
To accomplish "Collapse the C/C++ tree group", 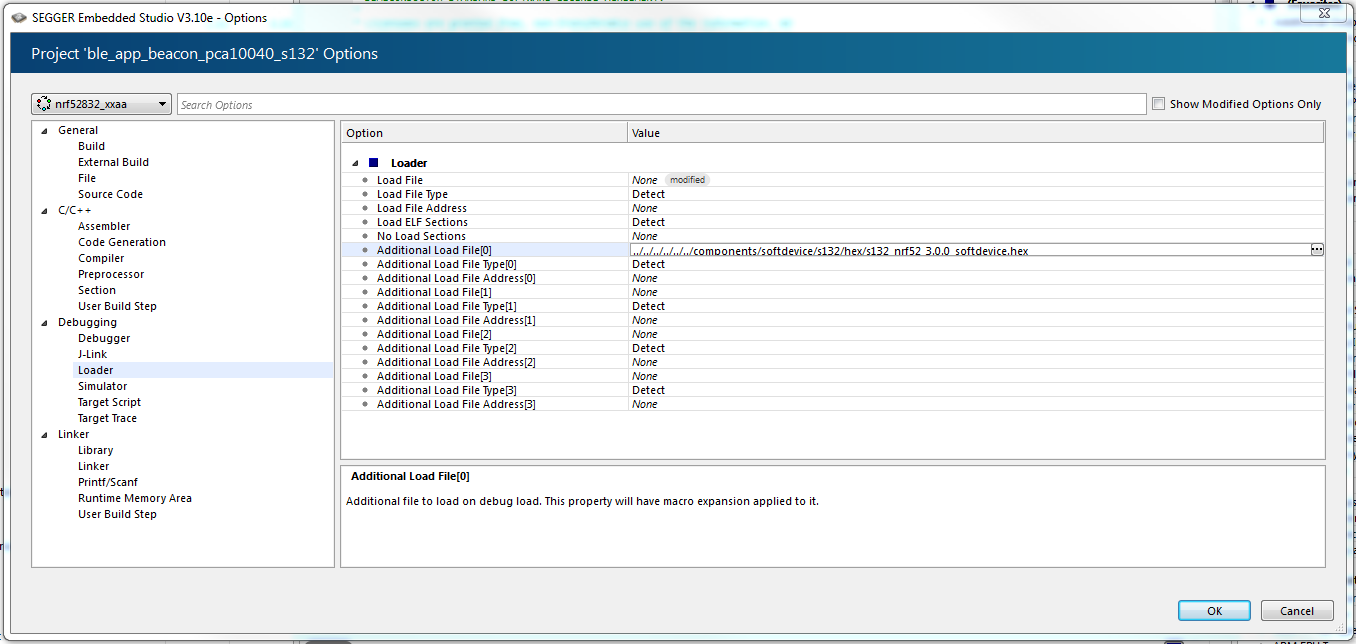I will point(44,210).
